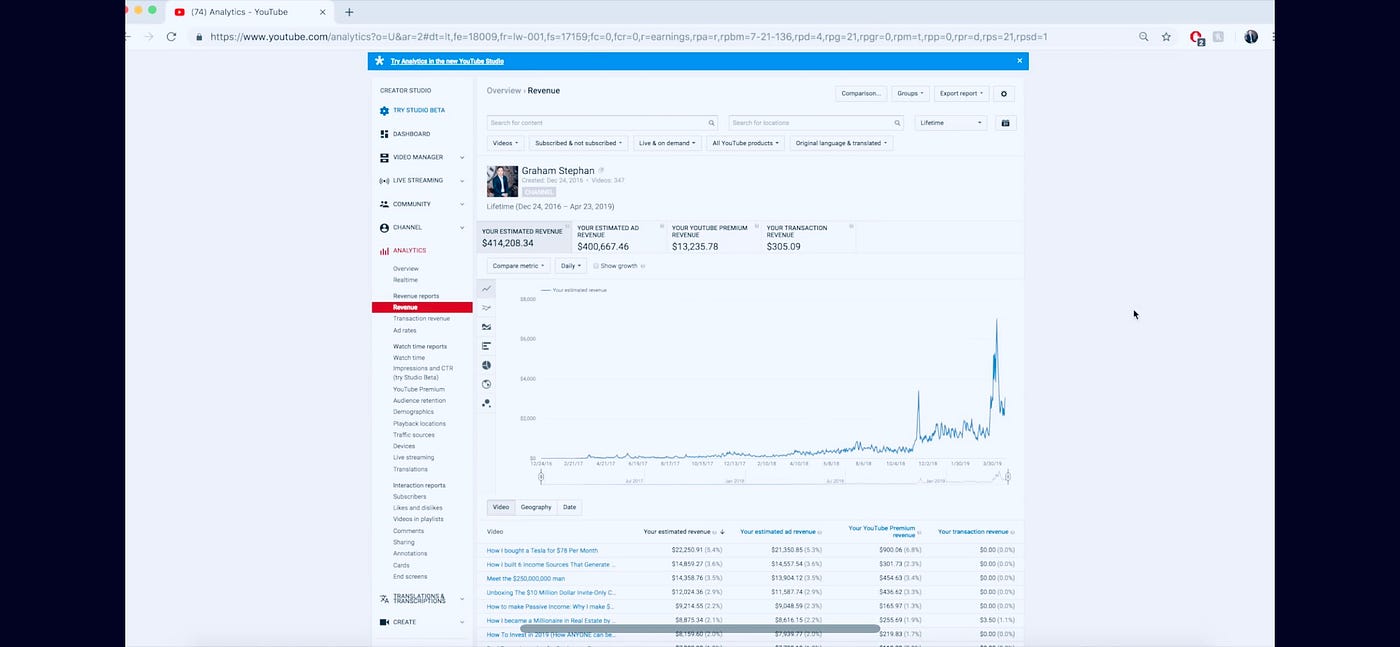Open the Lifetime date range dropdown
The image size is (1400, 647).
[951, 123]
